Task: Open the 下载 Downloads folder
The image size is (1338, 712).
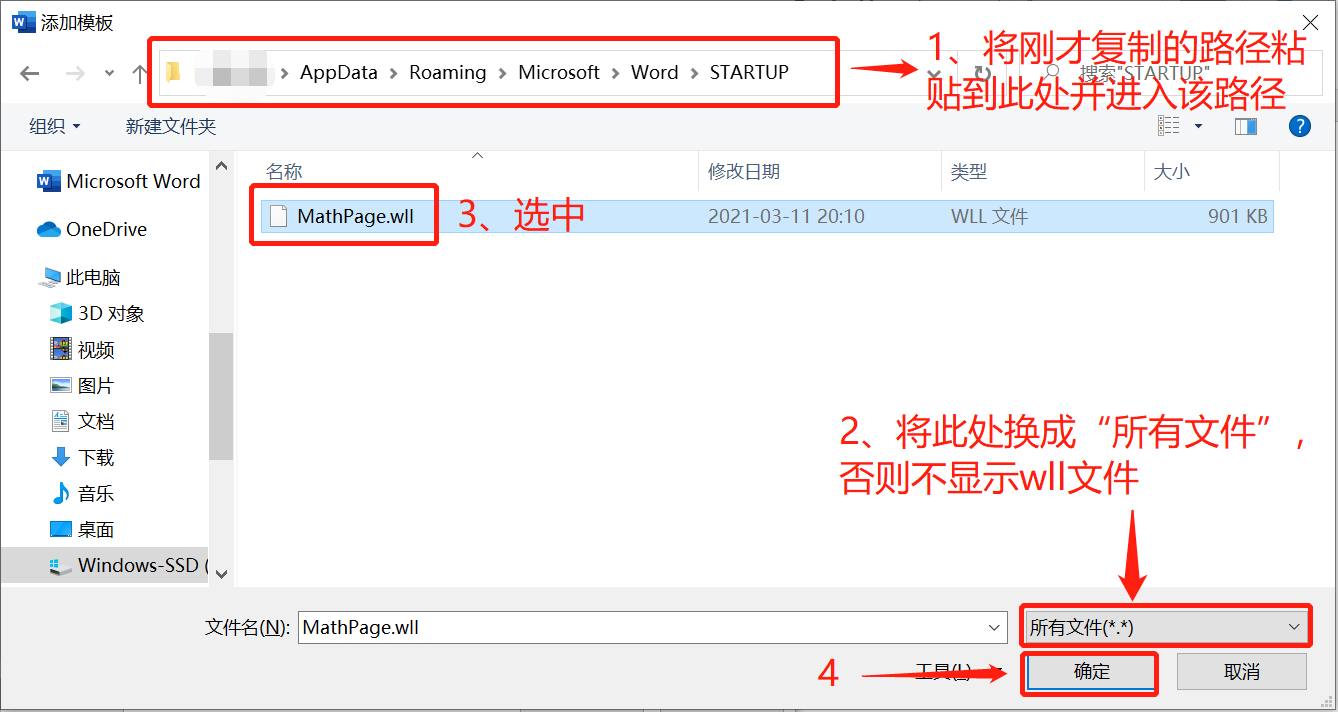Action: click(x=93, y=457)
